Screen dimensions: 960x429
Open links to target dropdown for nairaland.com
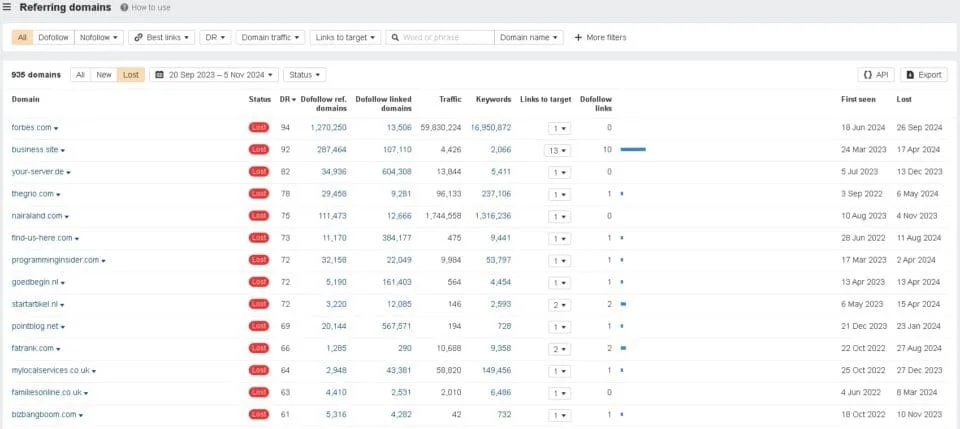(560, 216)
